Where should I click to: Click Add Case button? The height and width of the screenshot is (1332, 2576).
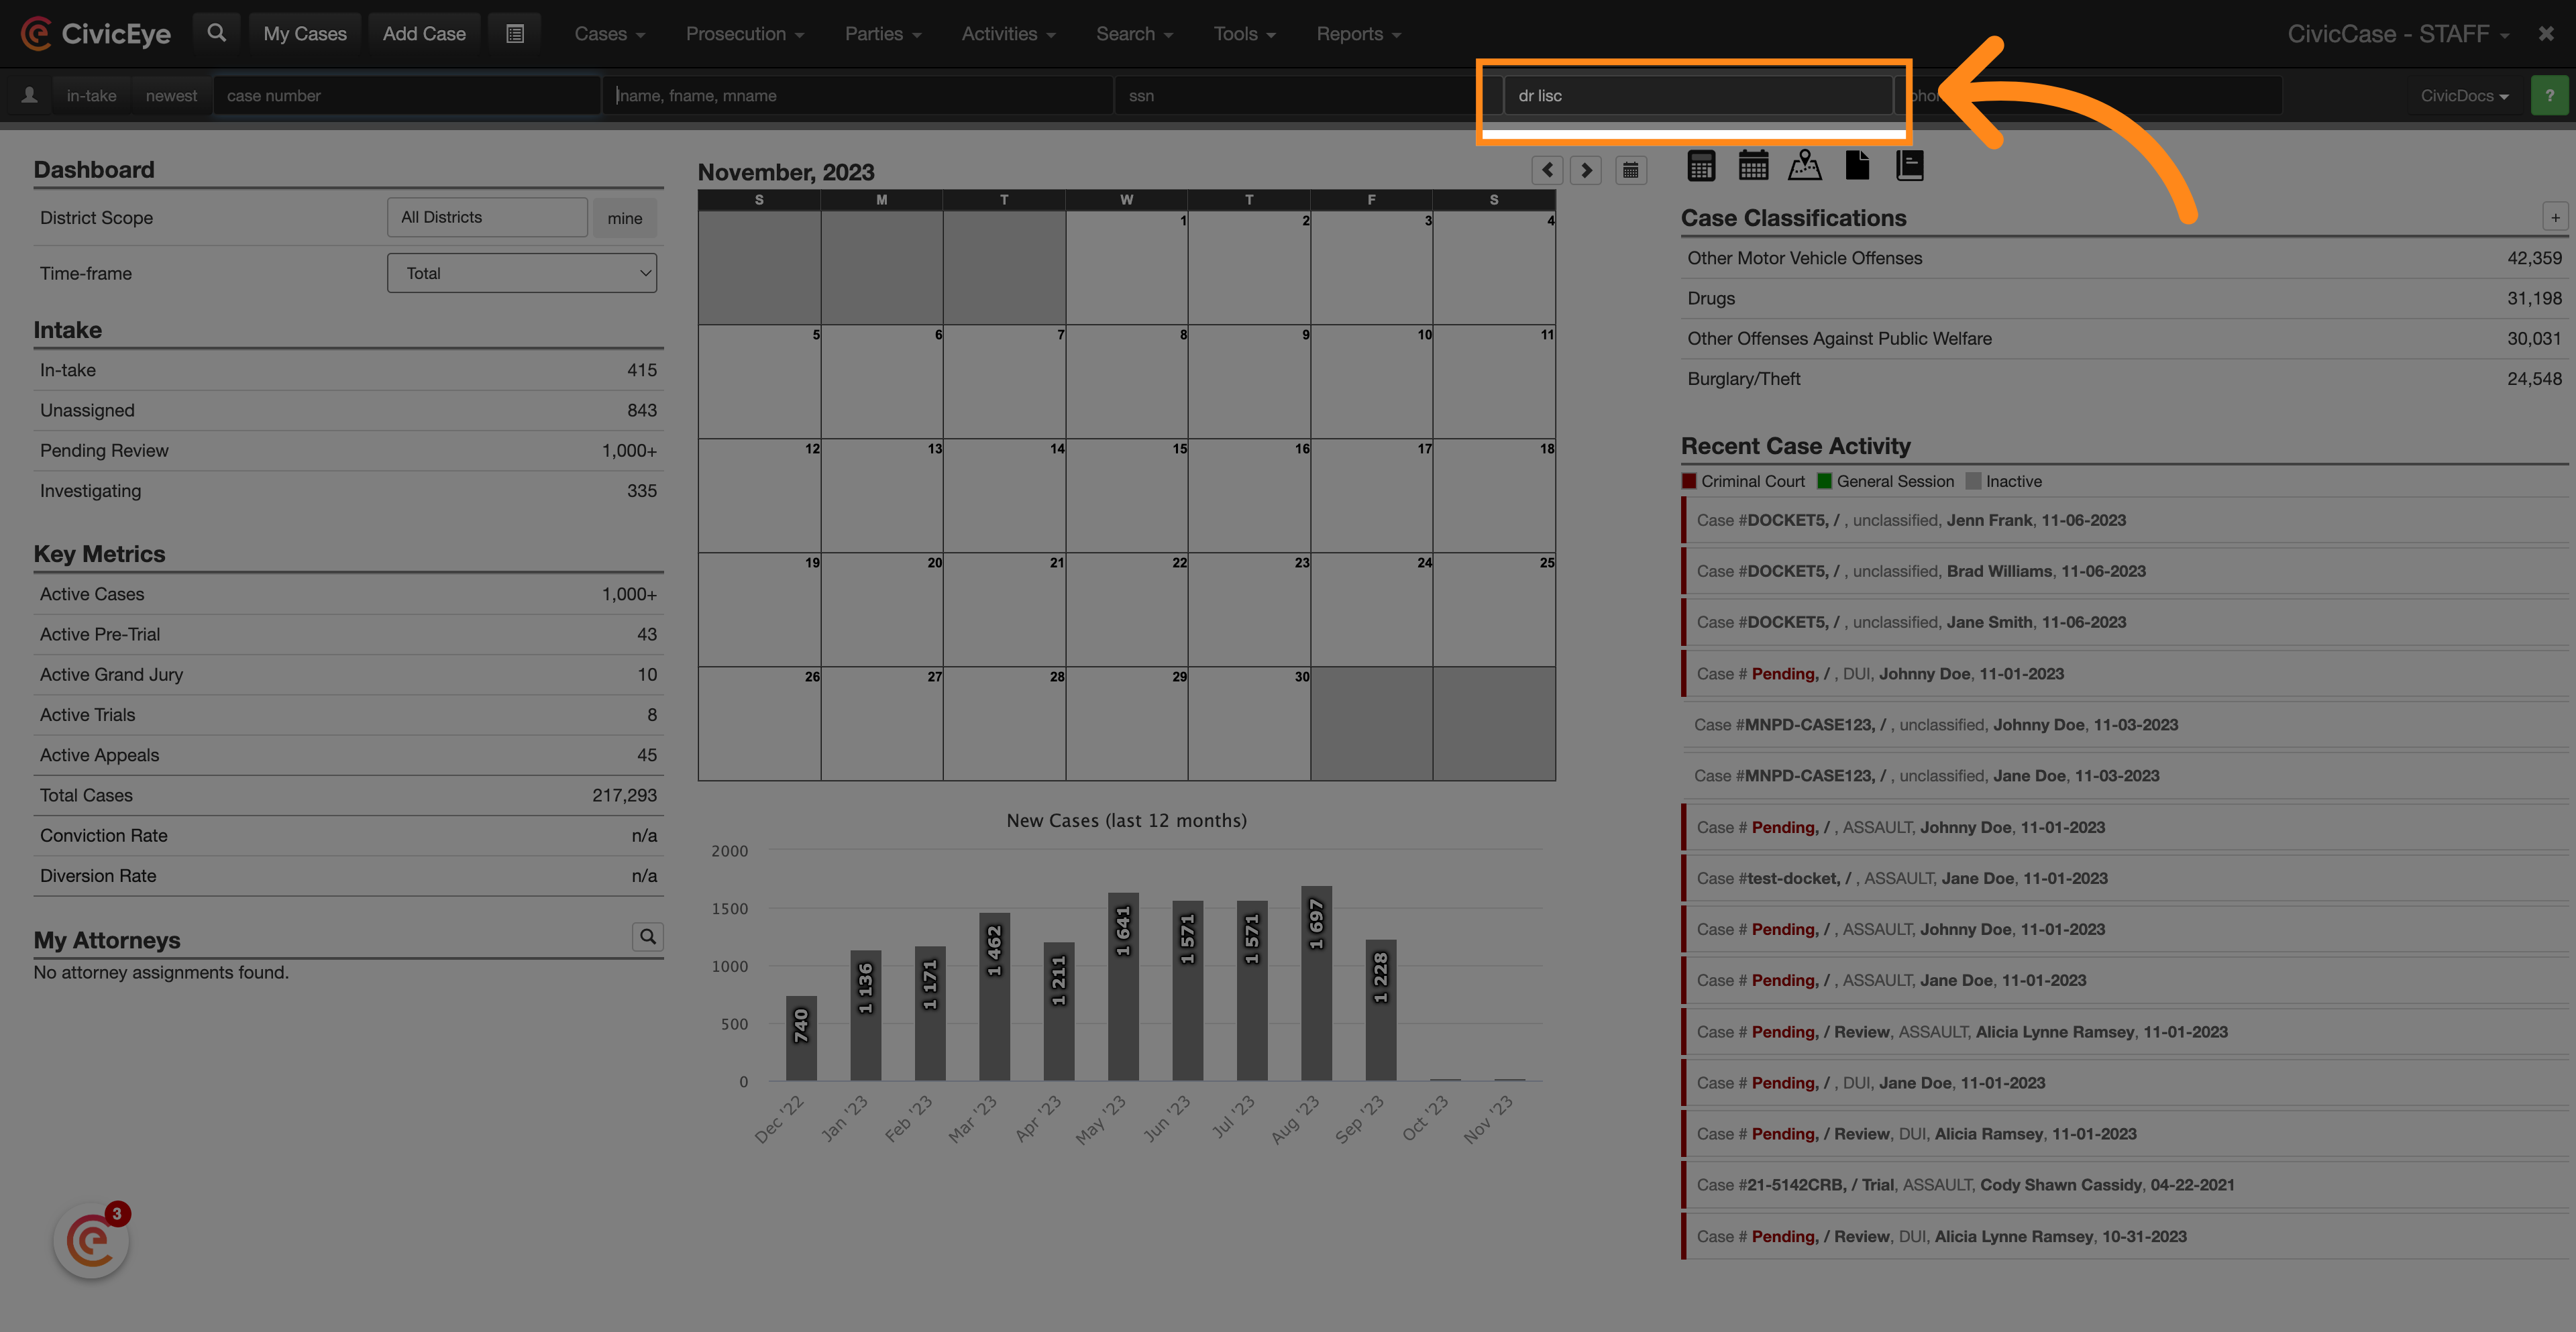(x=424, y=34)
